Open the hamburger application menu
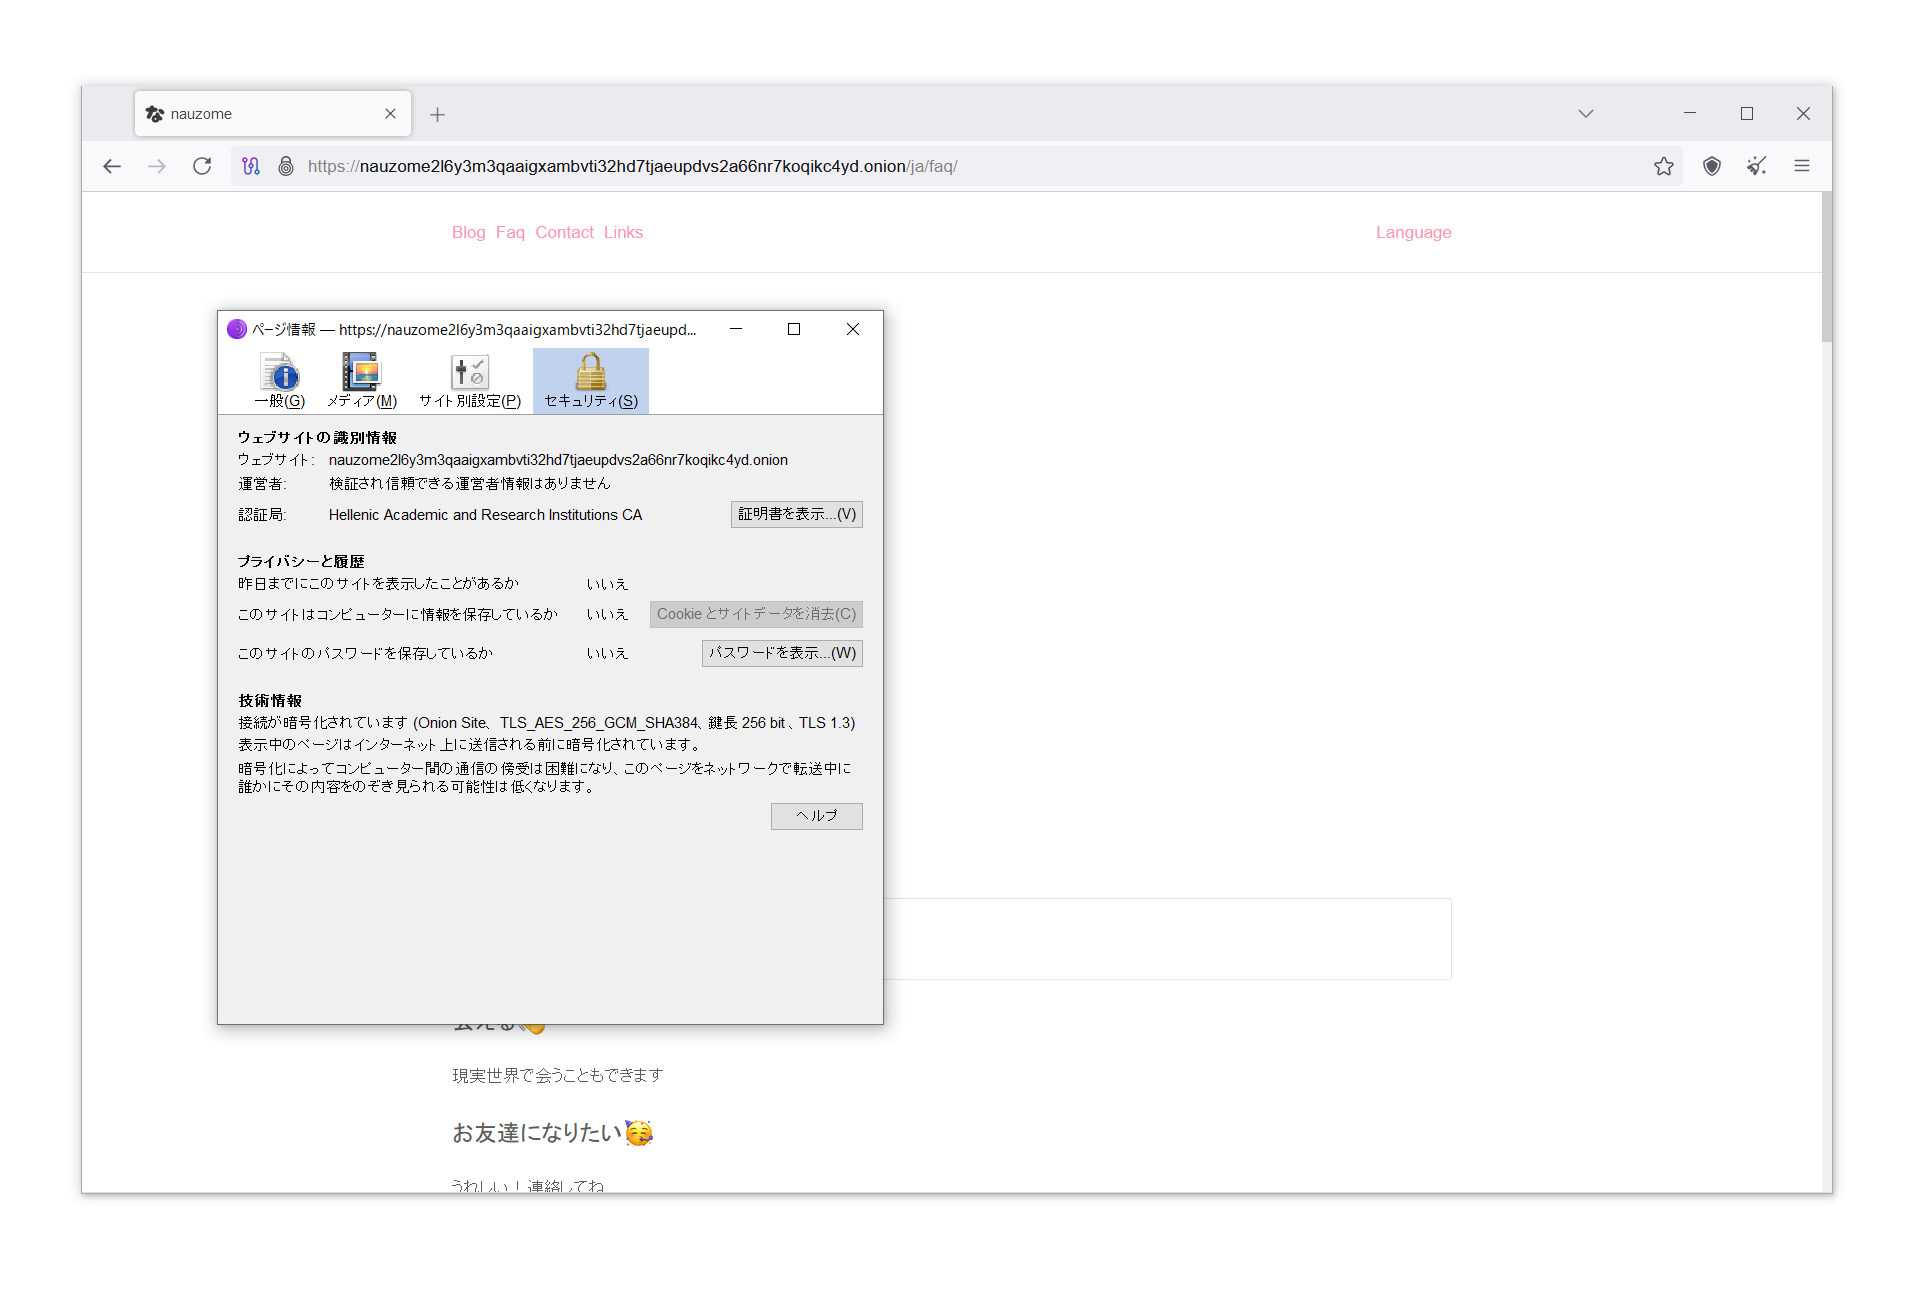Screen dimensions: 1927x1298 (x=1802, y=166)
